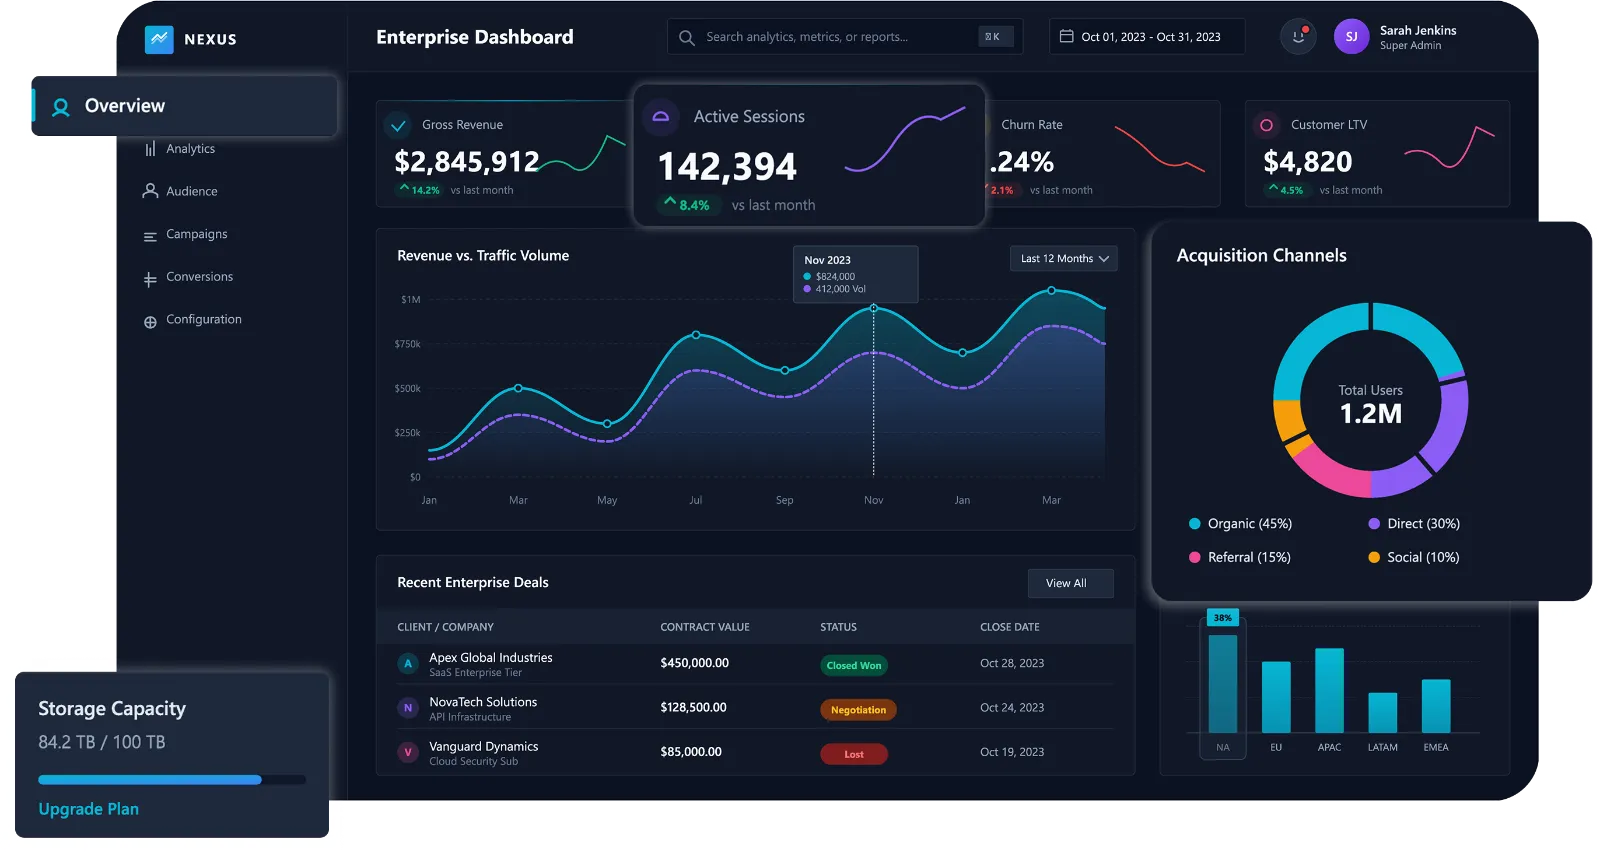Image resolution: width=1600 pixels, height=853 pixels.
Task: Click the Lost status badge
Action: point(854,755)
